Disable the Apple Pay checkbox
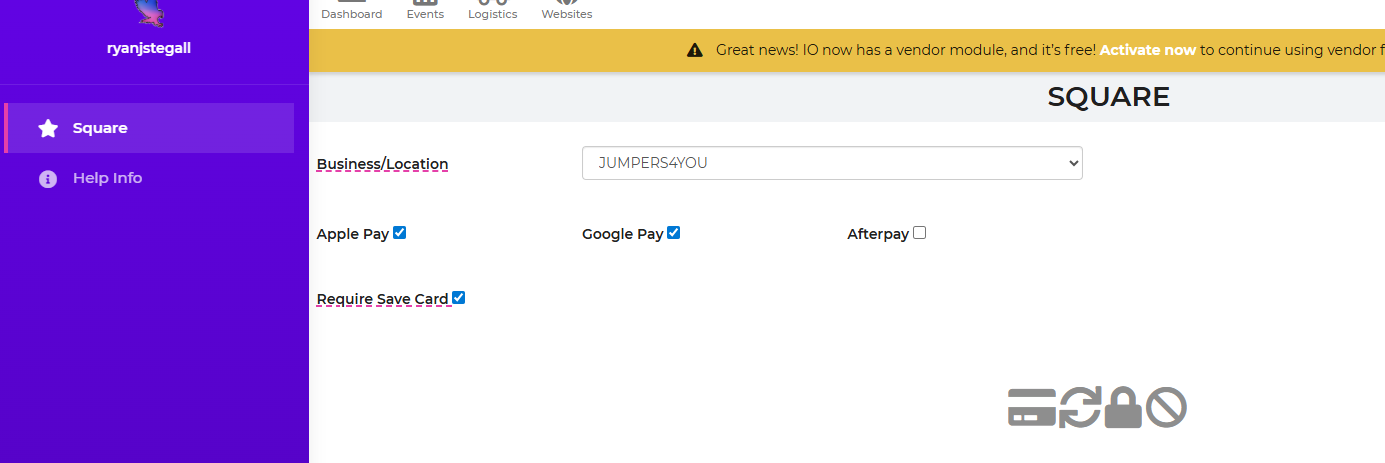The image size is (1385, 463). 400,233
